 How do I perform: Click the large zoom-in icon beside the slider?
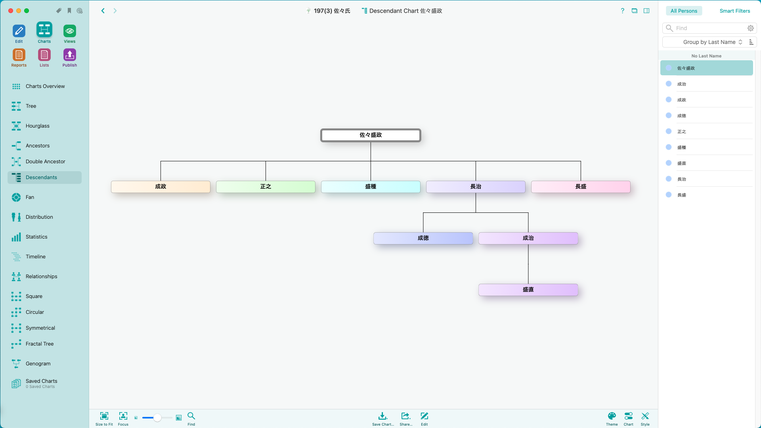(179, 418)
